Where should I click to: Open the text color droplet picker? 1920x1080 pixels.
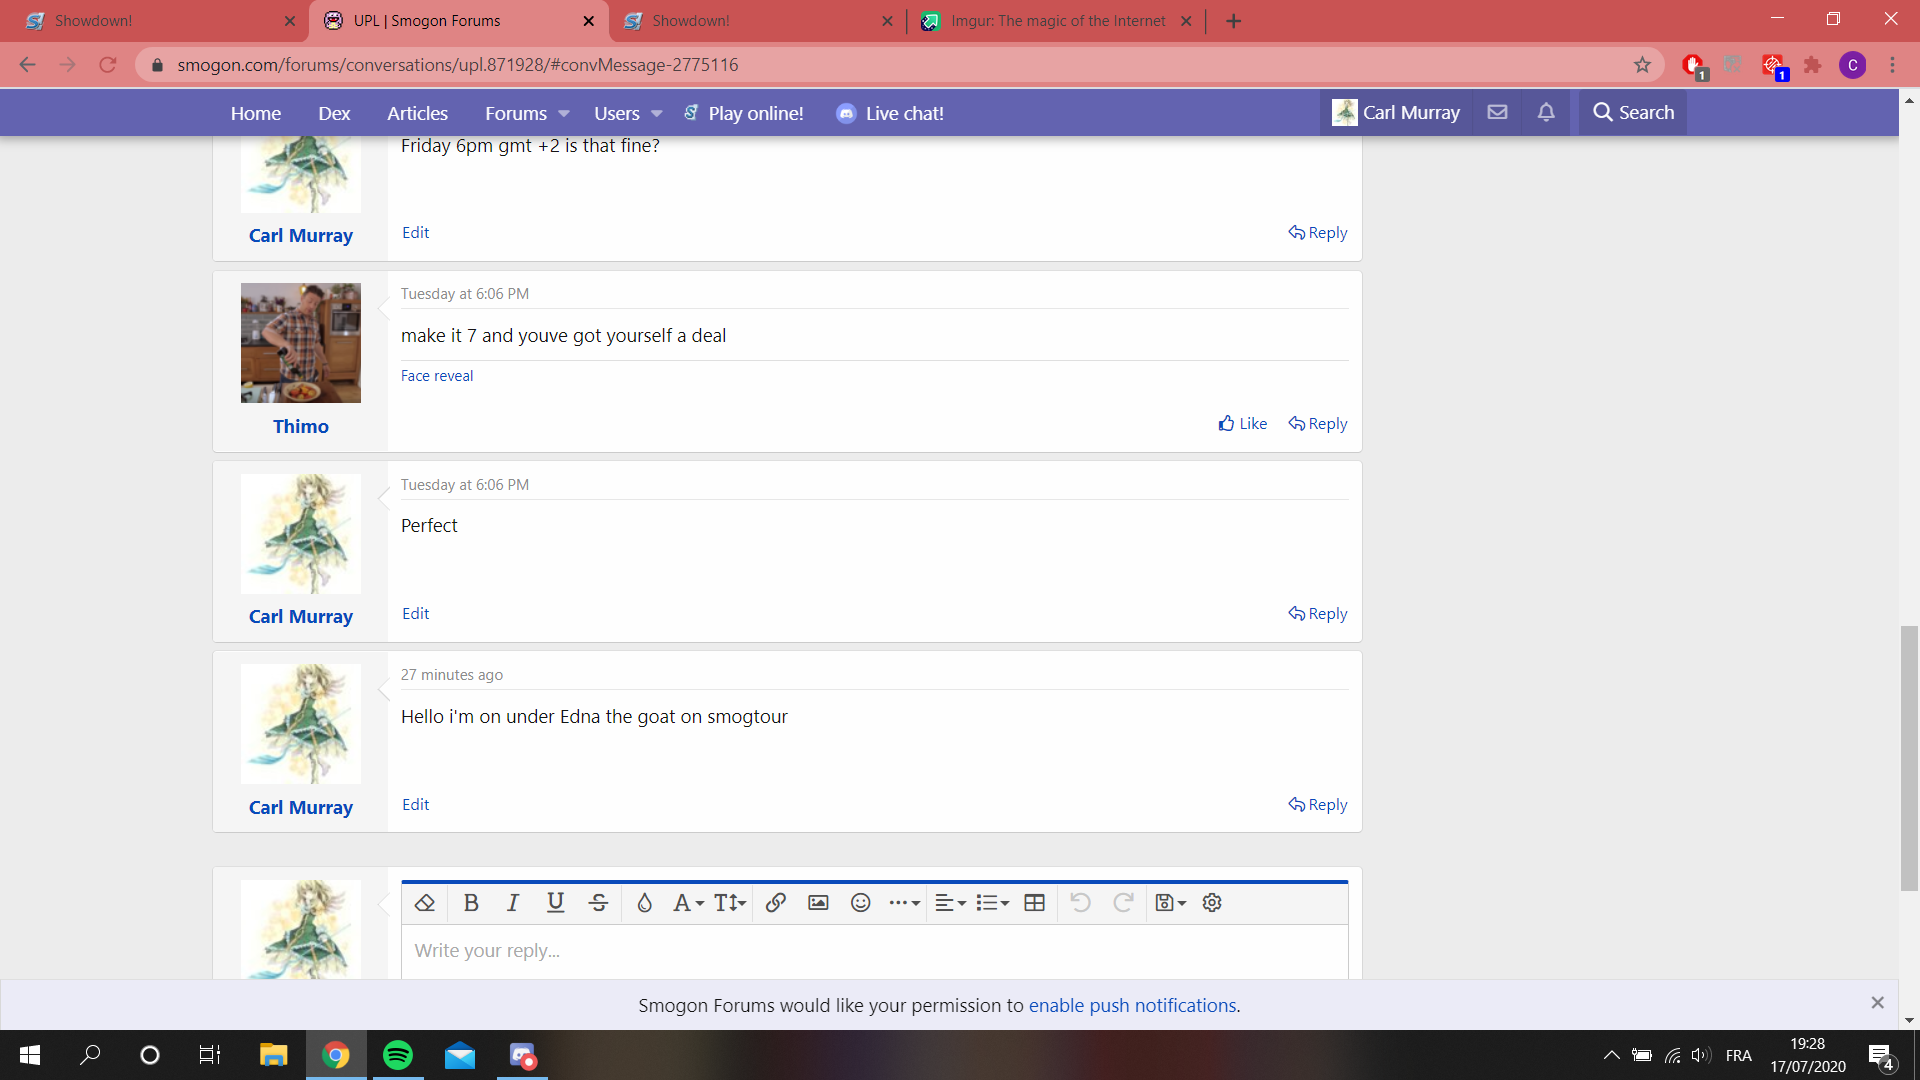pos(644,903)
